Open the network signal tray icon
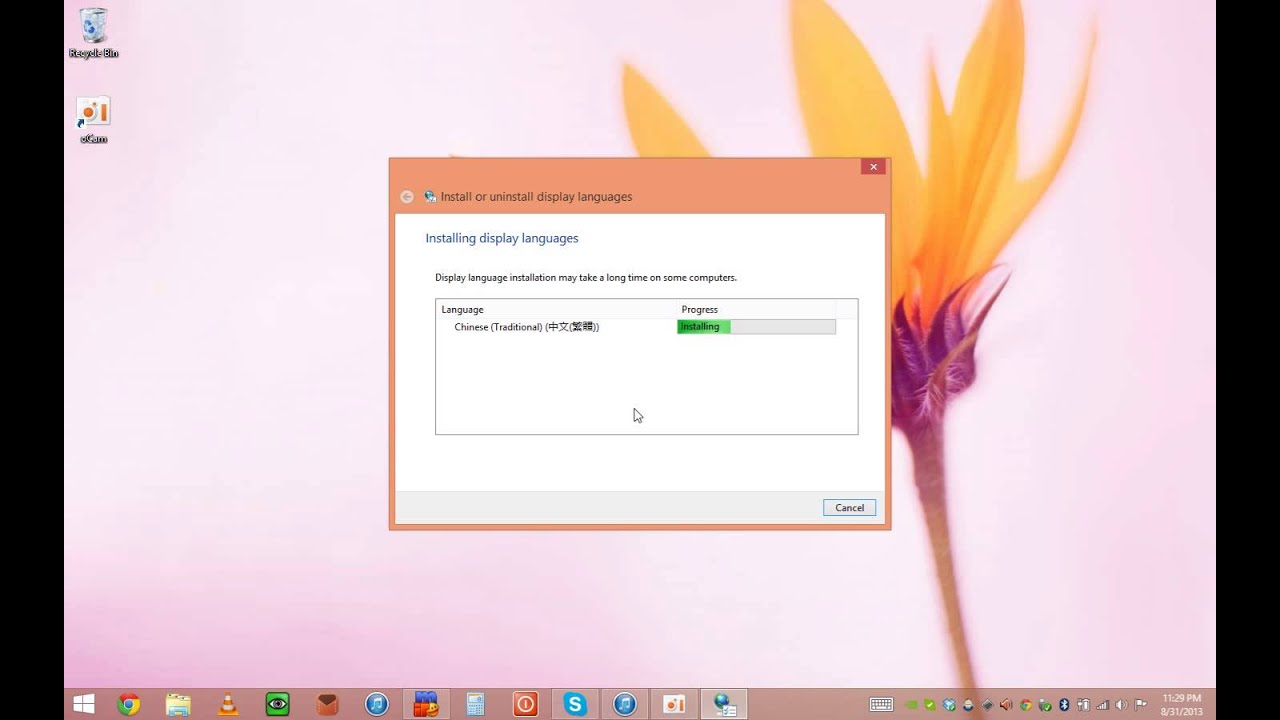1280x720 pixels. (1103, 704)
